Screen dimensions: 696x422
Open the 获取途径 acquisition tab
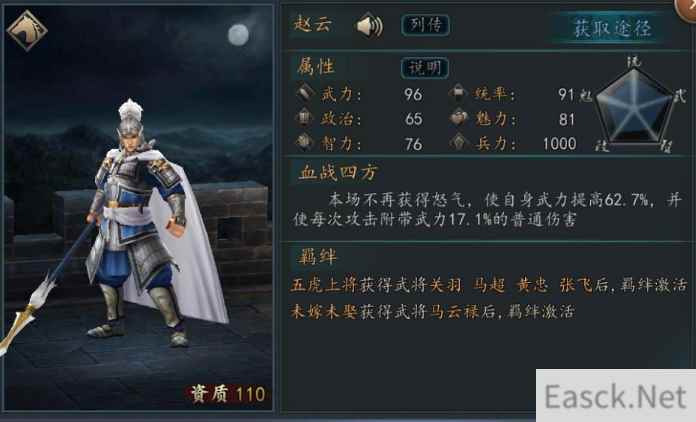(x=612, y=28)
